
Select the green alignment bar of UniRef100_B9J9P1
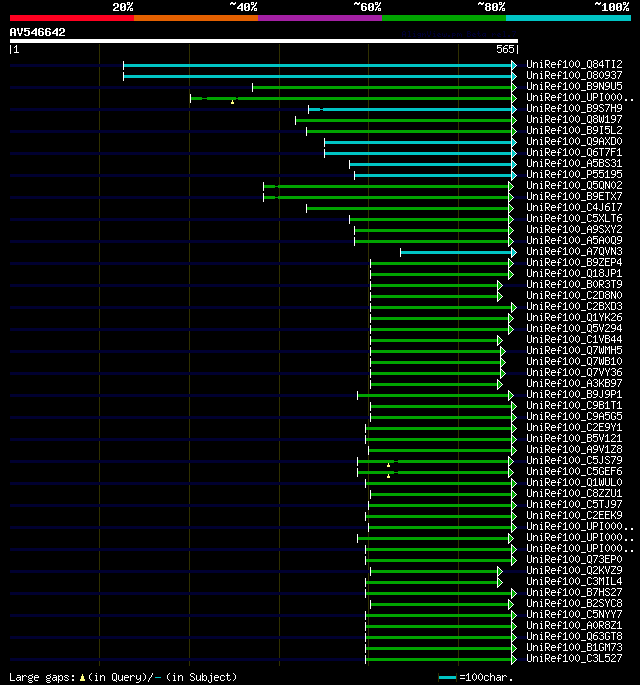tap(435, 395)
